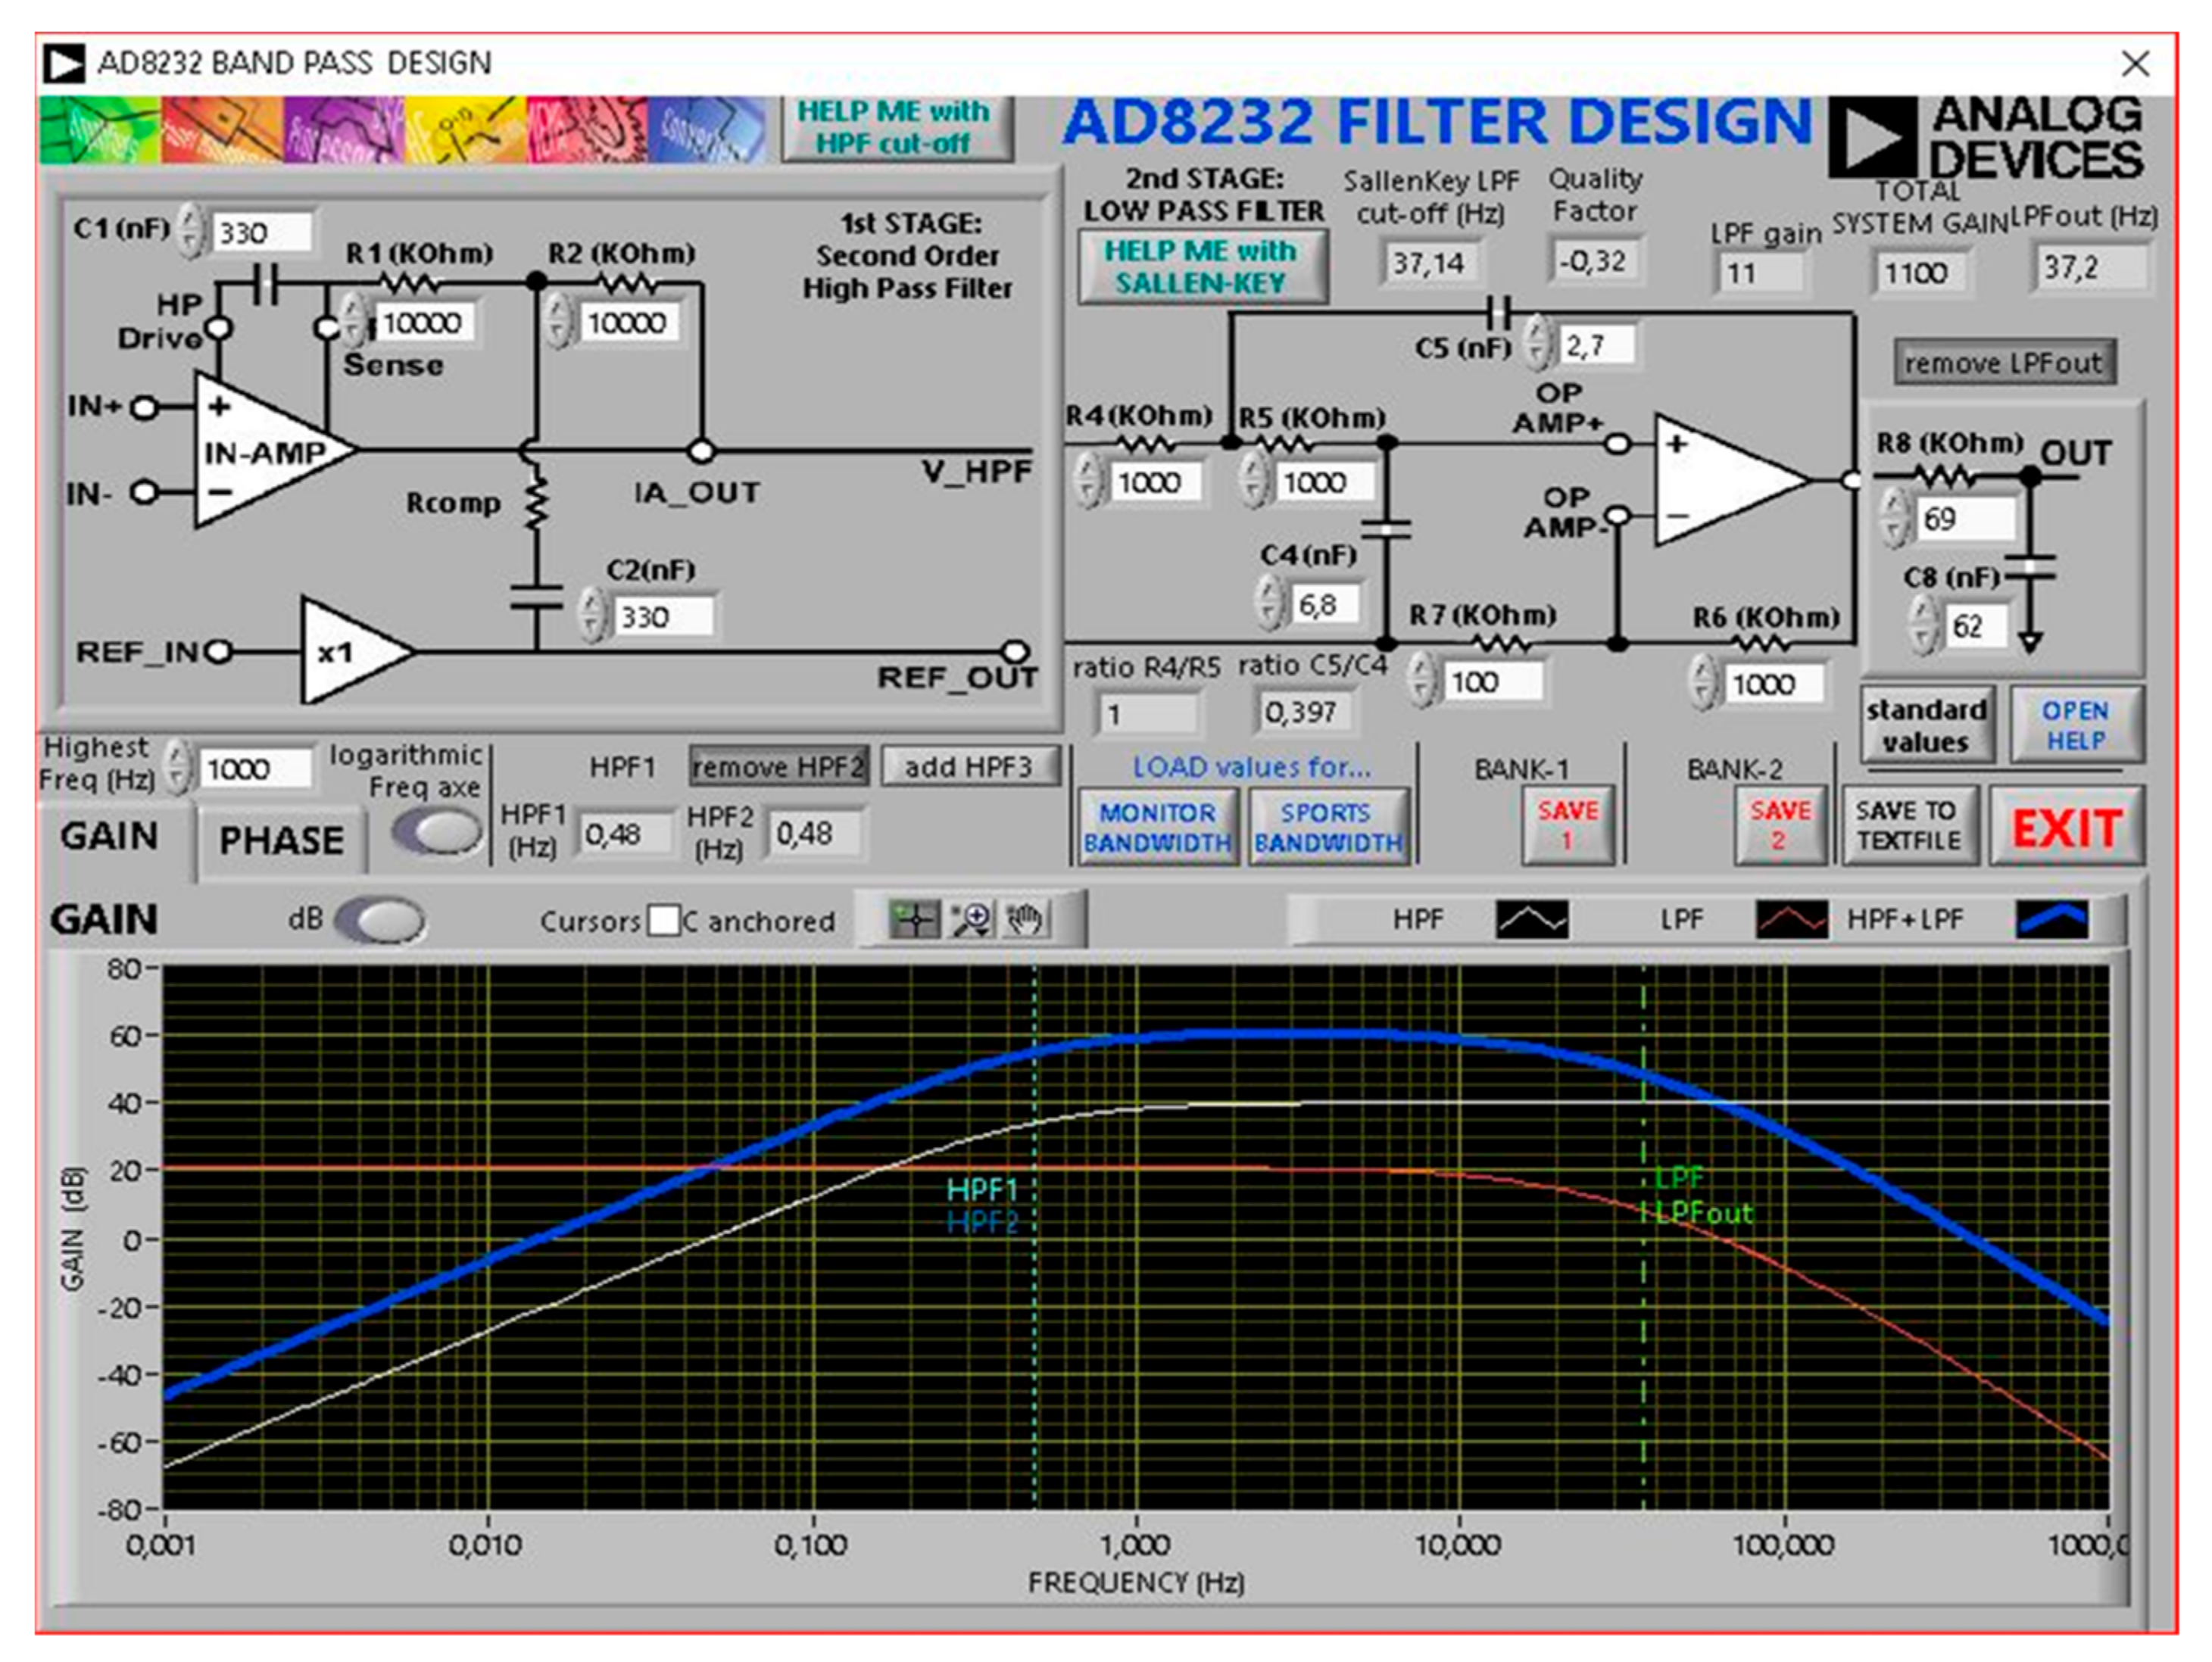
Task: Click the C4 value field showing 6,8
Action: [1325, 604]
